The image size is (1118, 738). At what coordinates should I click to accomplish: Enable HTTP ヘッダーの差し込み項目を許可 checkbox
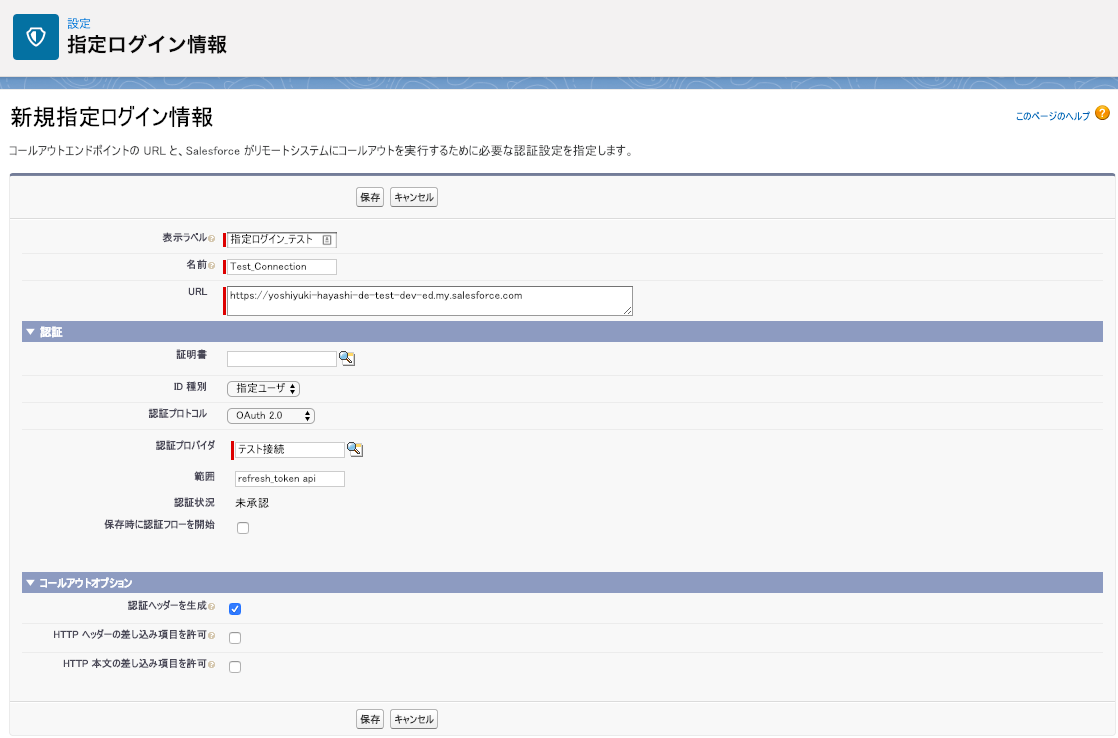(235, 638)
